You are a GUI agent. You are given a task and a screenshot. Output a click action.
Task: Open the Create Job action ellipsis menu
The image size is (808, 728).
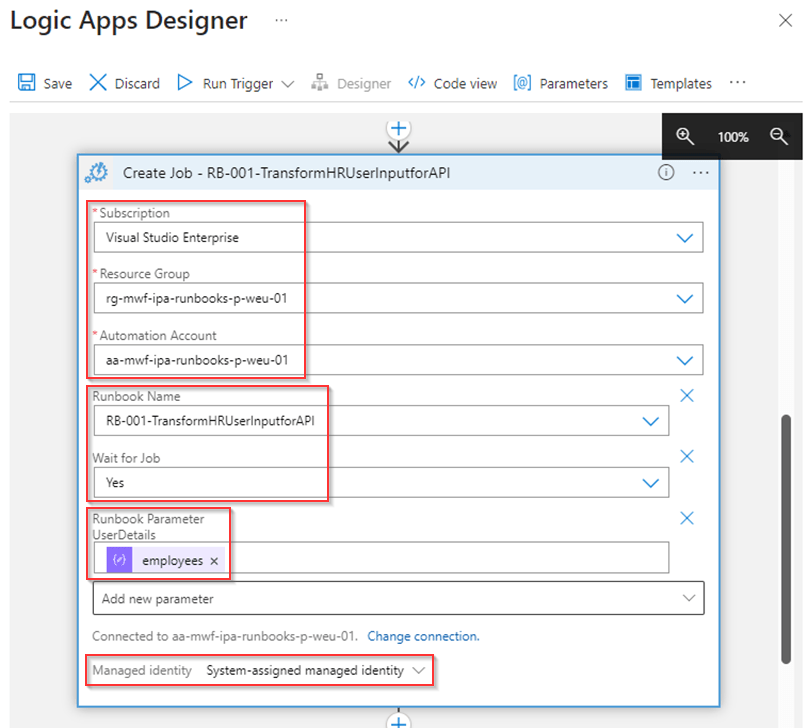(700, 173)
